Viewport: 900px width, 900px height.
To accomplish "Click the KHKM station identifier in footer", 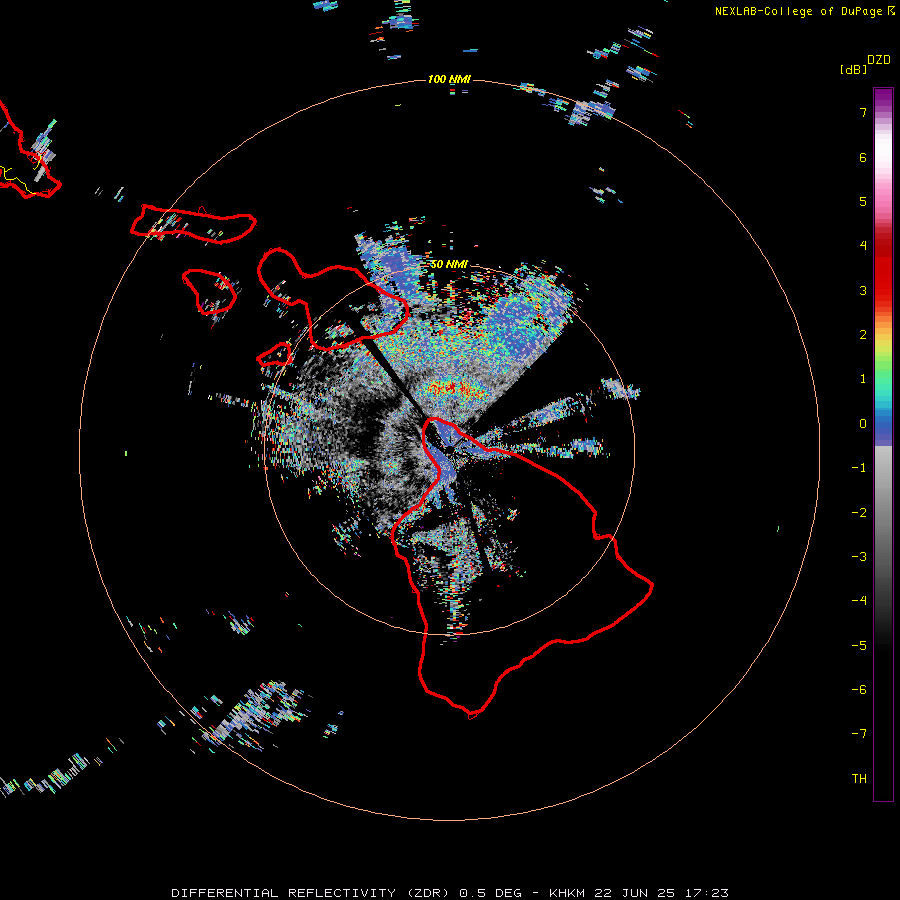I will 567,893.
